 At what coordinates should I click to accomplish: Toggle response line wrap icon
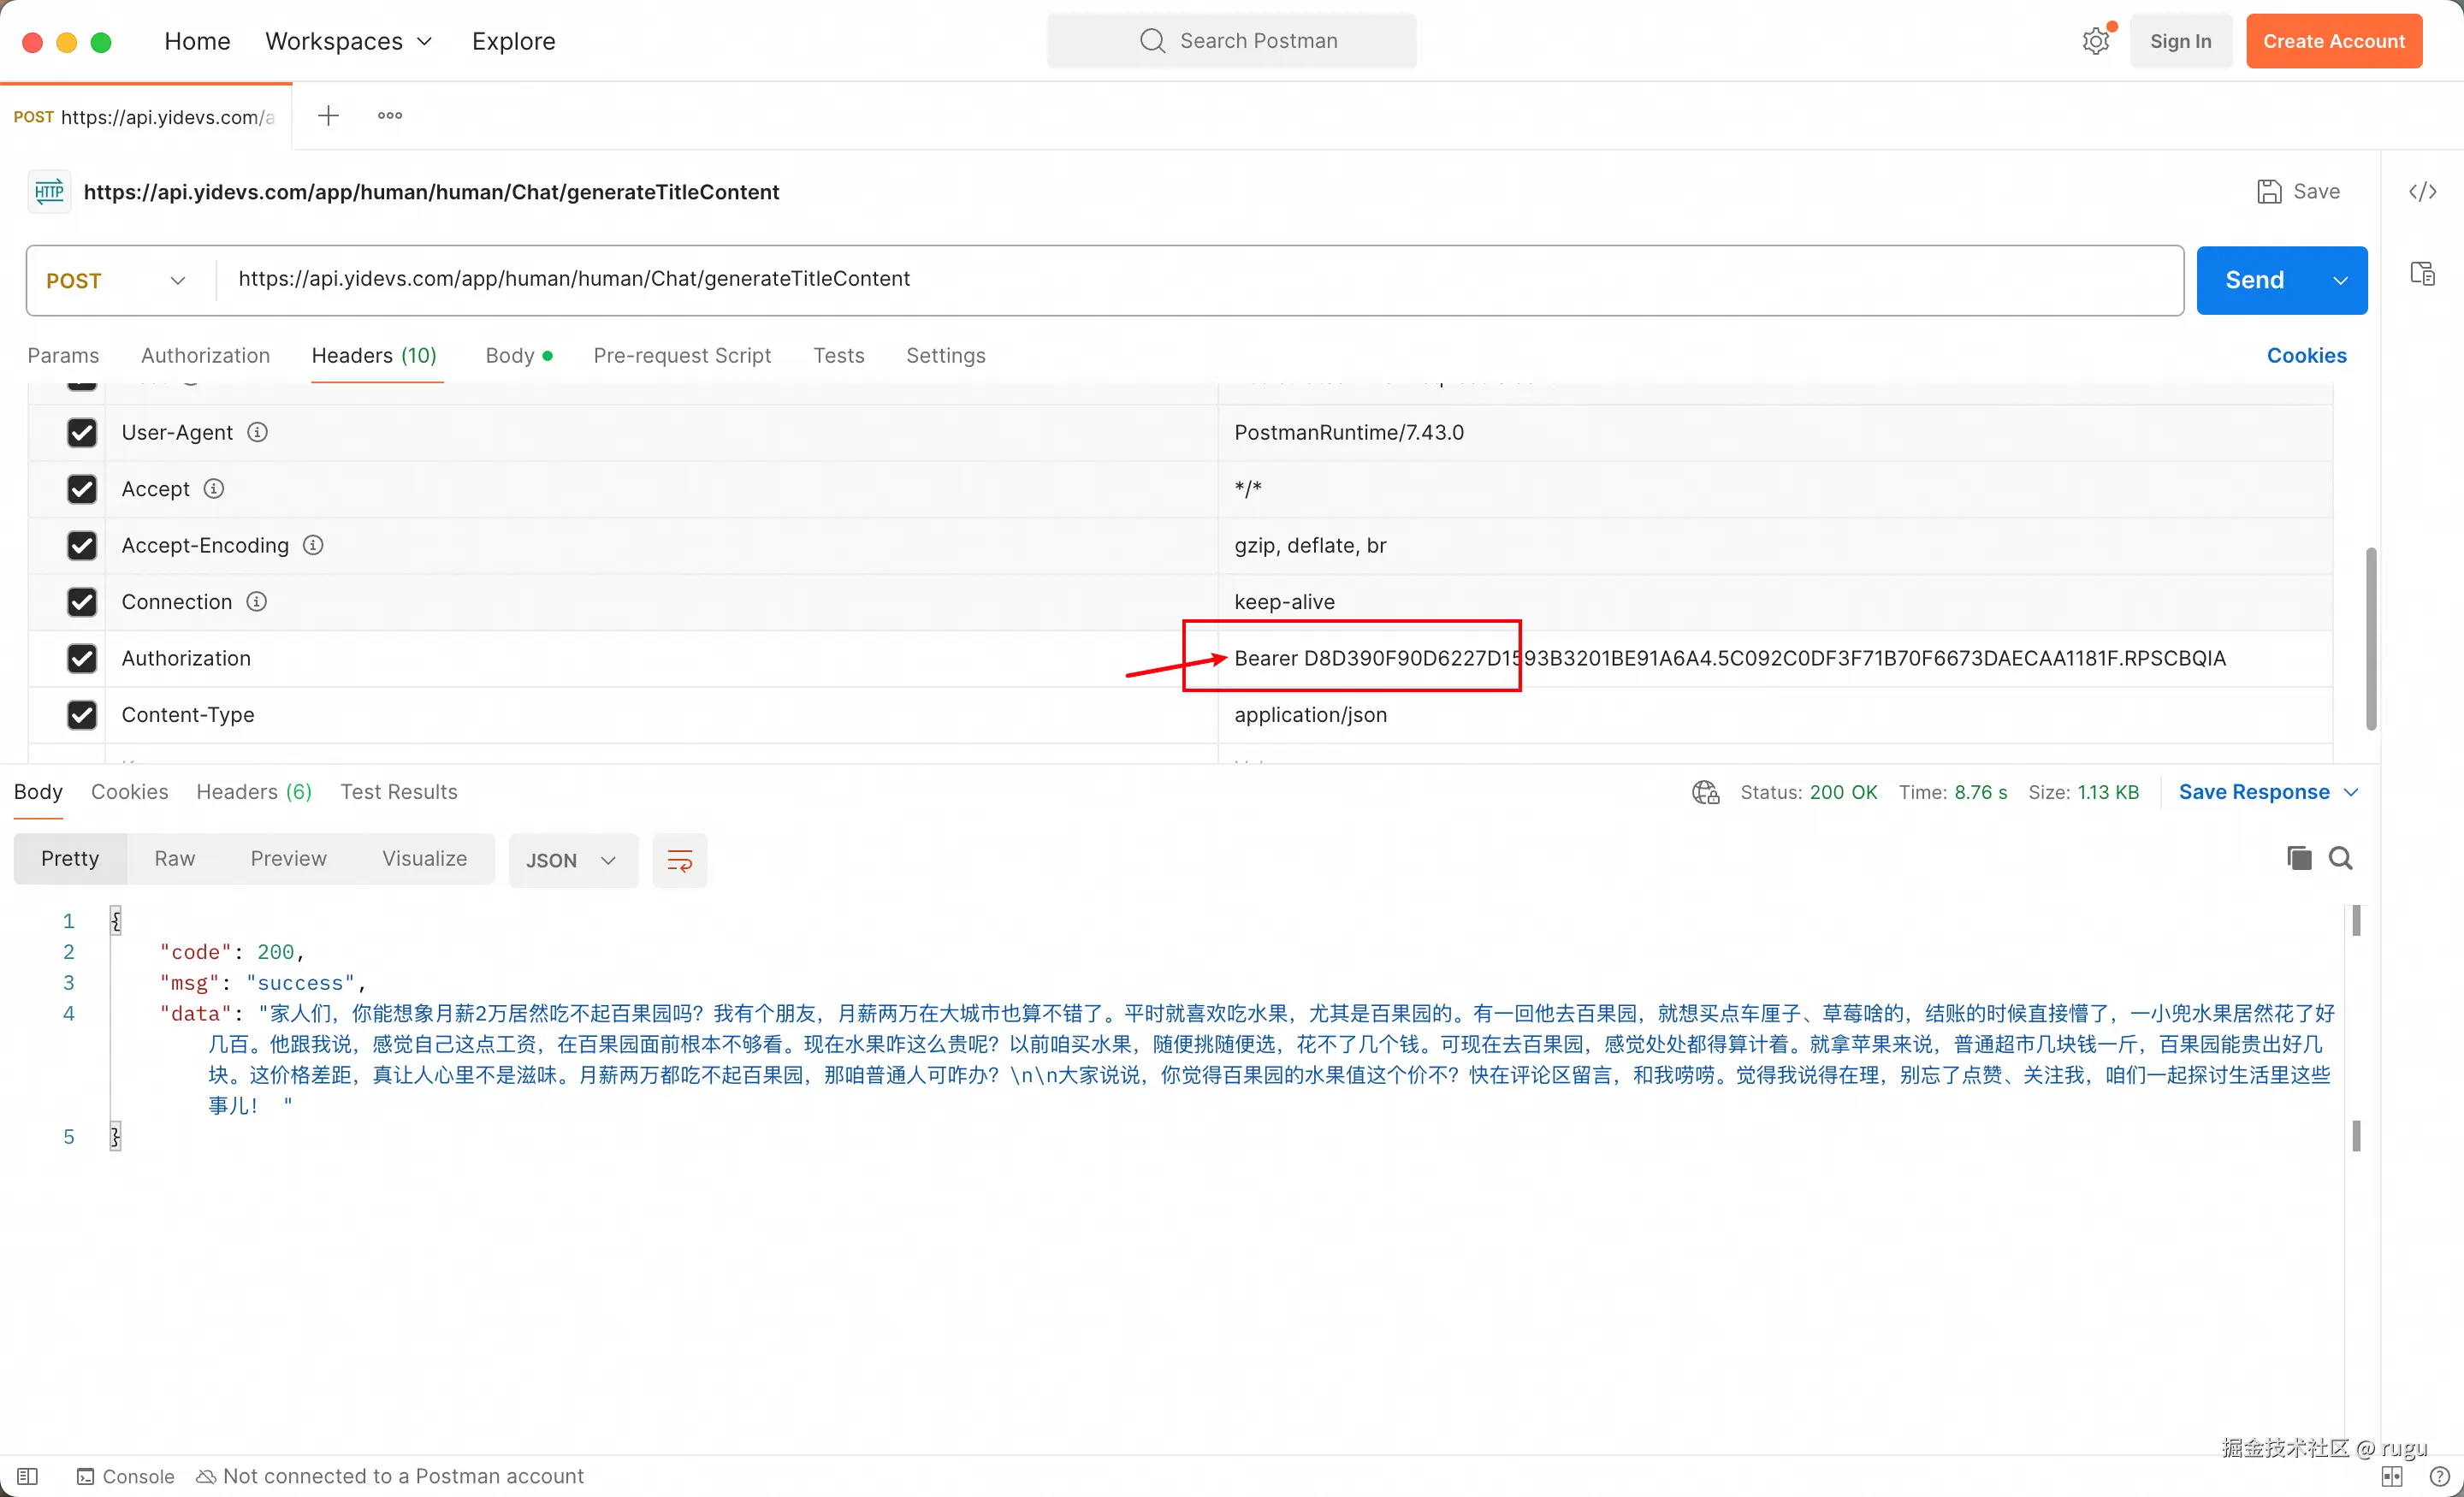pos(679,860)
